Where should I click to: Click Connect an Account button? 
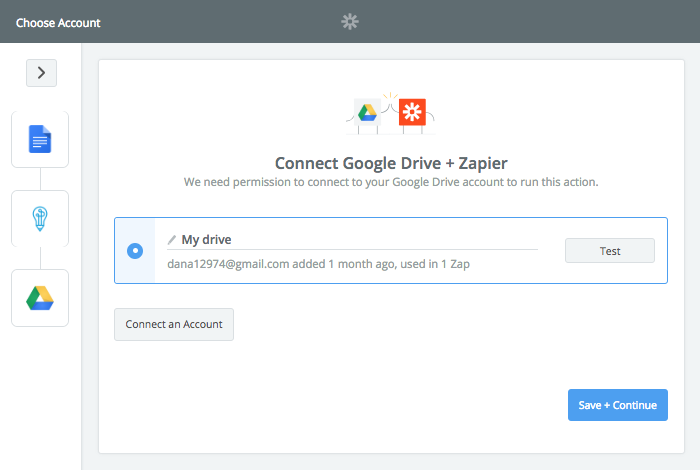coord(174,324)
